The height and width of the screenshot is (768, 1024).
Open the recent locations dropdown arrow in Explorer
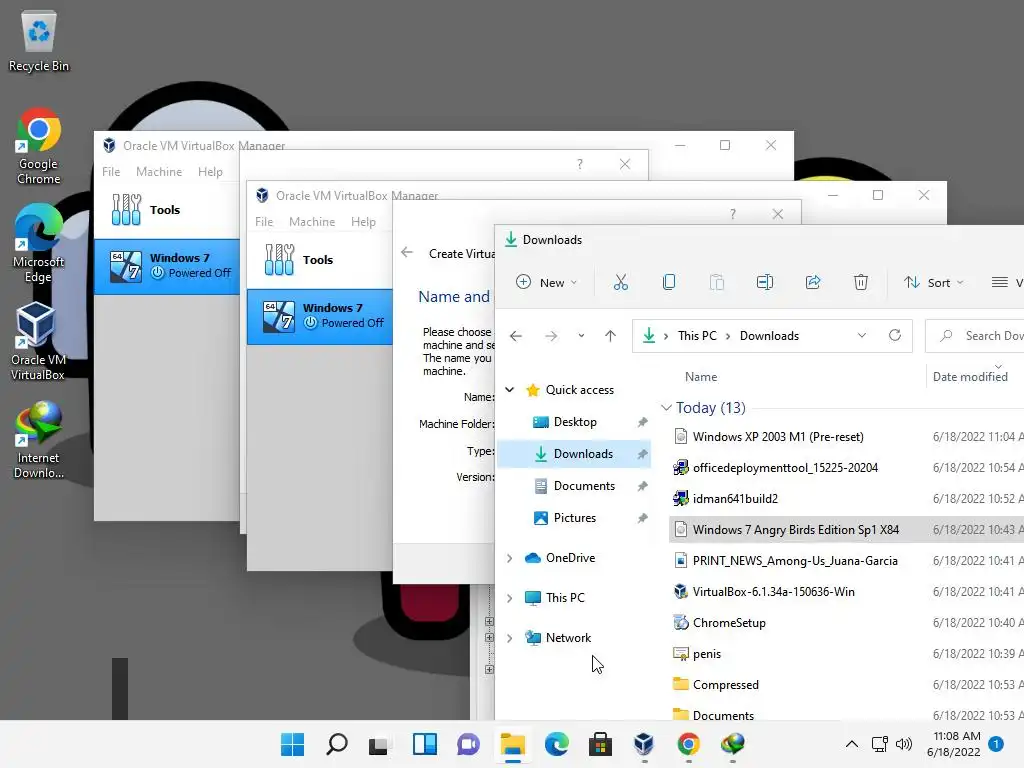coord(581,336)
